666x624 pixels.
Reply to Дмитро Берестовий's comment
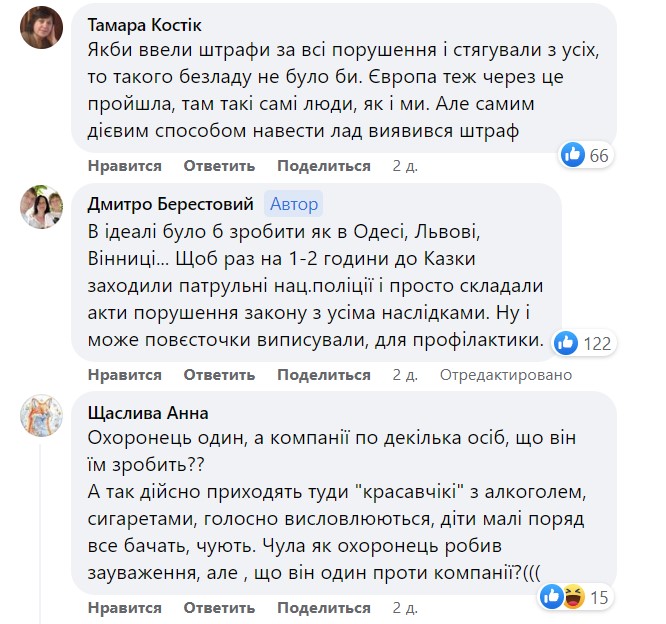tap(219, 374)
